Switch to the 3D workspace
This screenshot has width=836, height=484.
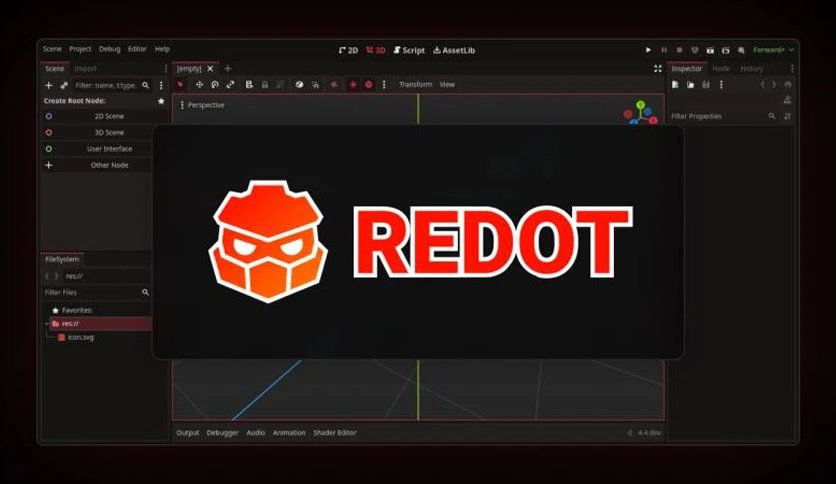376,50
